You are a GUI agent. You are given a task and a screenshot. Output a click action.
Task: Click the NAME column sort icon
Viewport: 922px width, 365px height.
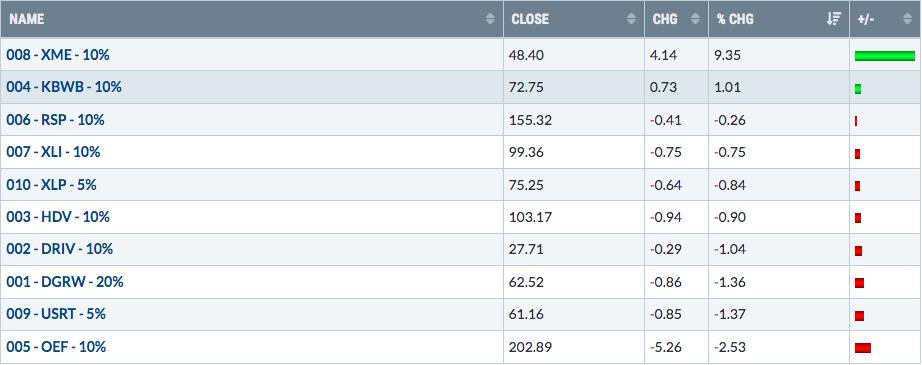490,19
